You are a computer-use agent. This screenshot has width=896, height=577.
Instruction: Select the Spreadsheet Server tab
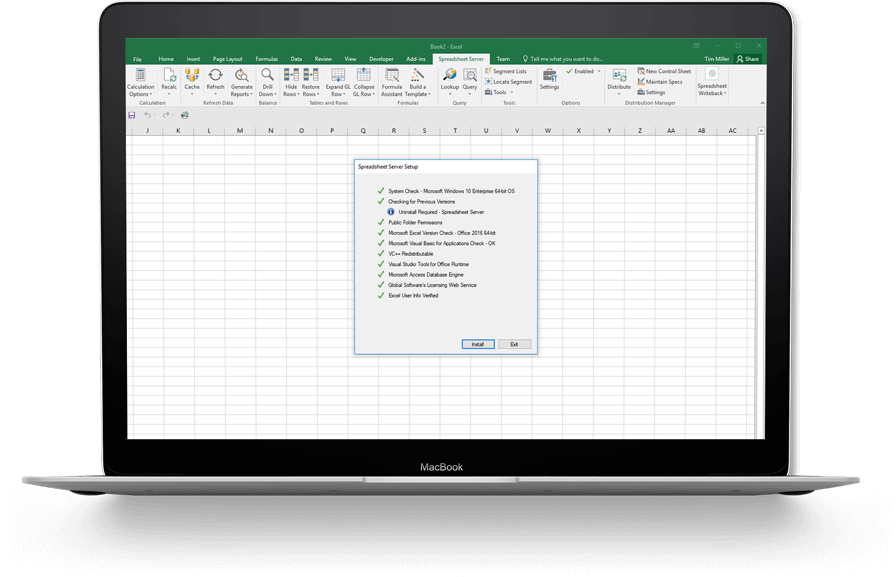(x=461, y=59)
